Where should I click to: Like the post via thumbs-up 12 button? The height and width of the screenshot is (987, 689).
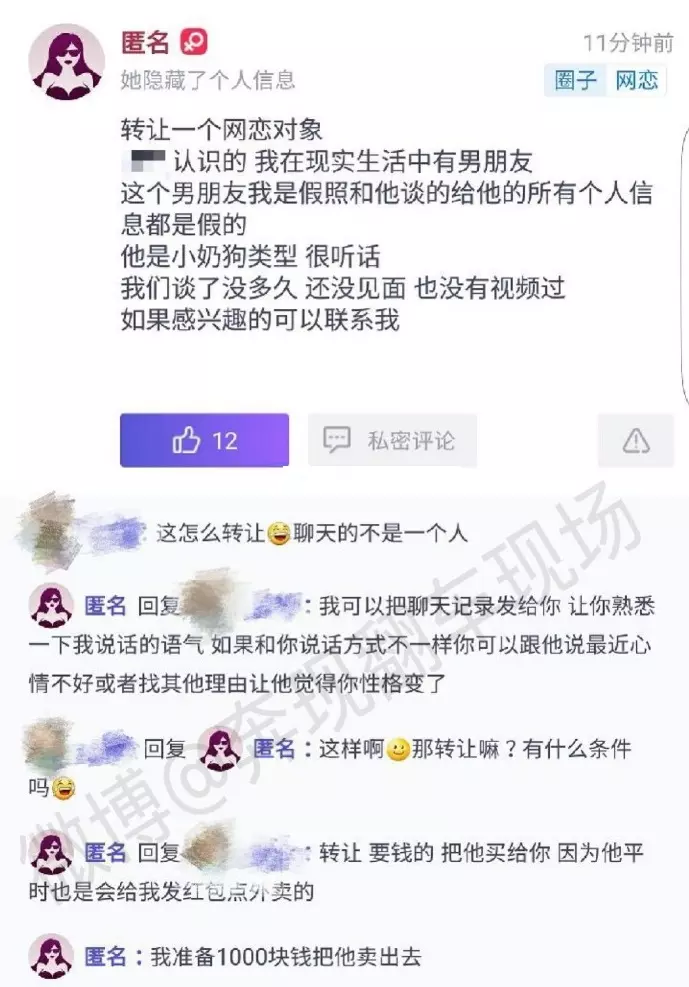[204, 440]
